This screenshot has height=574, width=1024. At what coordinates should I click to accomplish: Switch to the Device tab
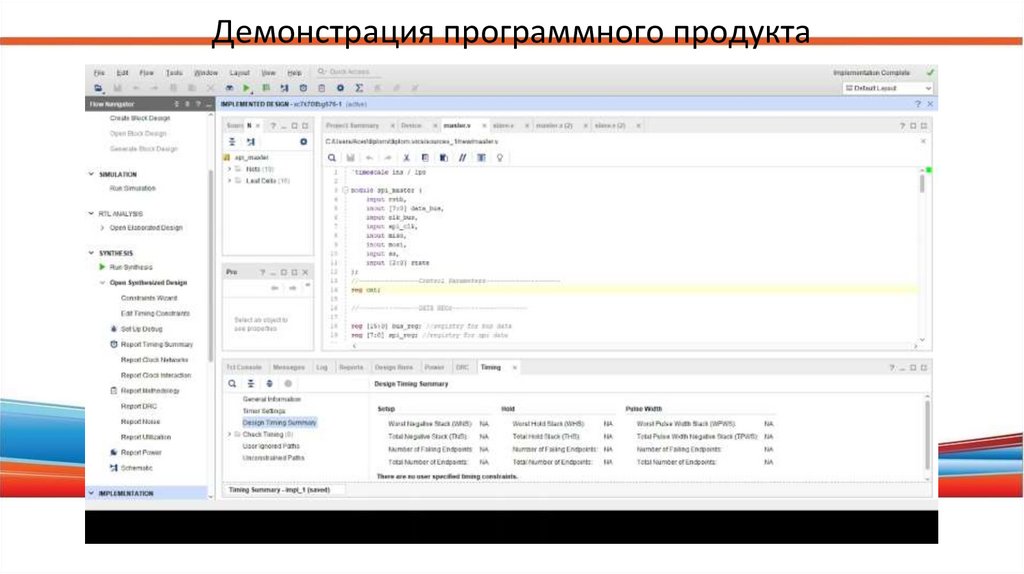click(411, 125)
